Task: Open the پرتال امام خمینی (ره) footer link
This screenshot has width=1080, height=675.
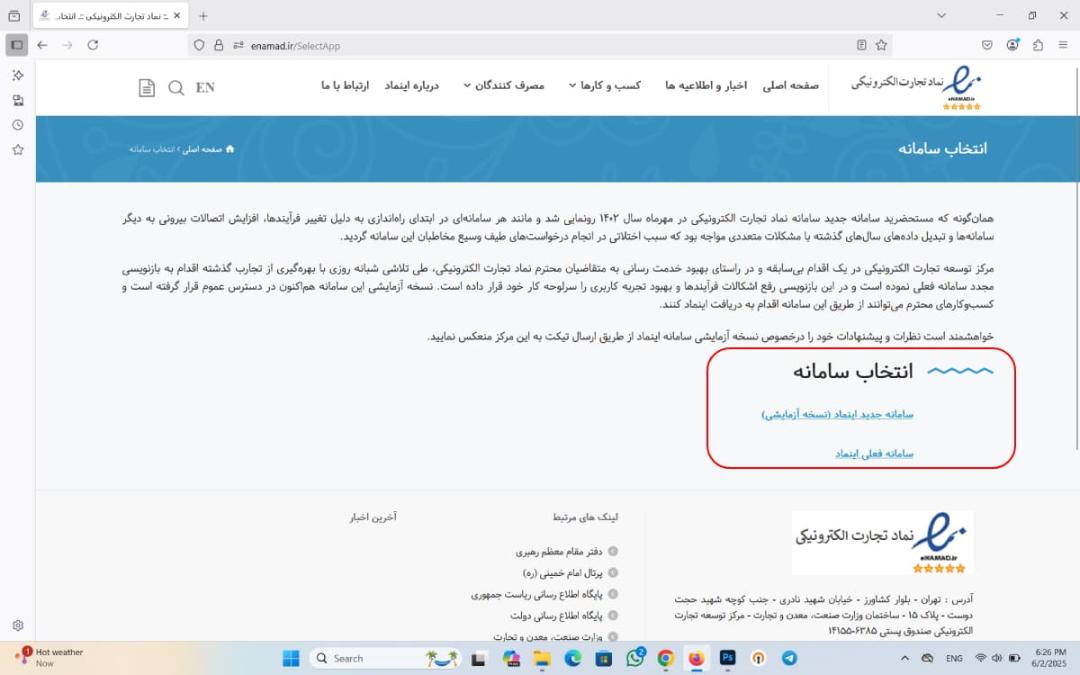Action: 563,572
